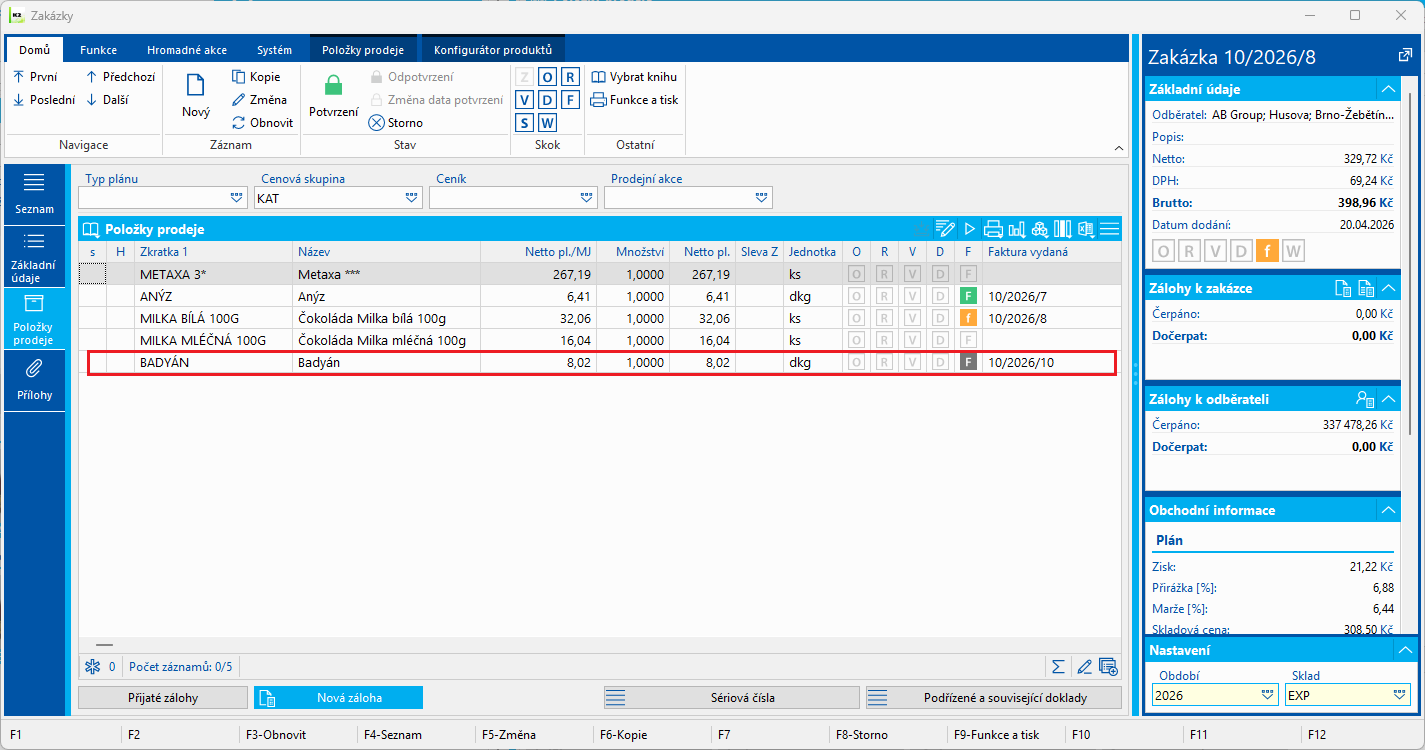Toggle the O skok button in ribbon

(x=547, y=77)
